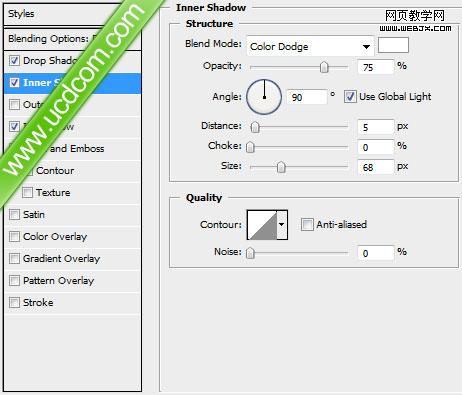The height and width of the screenshot is (395, 462).
Task: Click the Opacity value field showing 75
Action: pos(376,67)
